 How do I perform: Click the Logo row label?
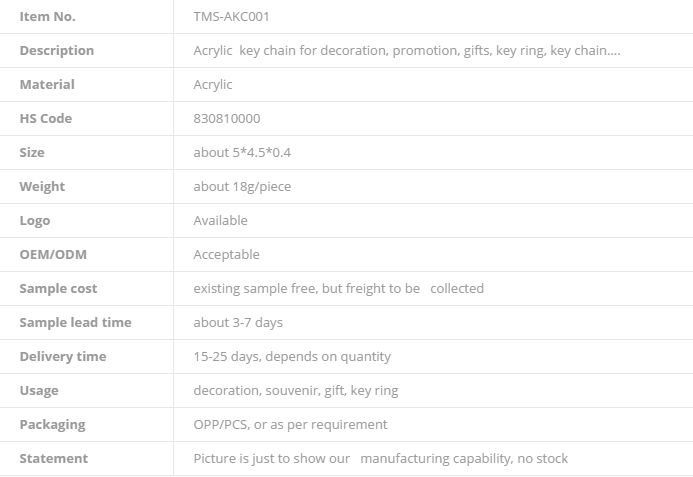pos(34,221)
